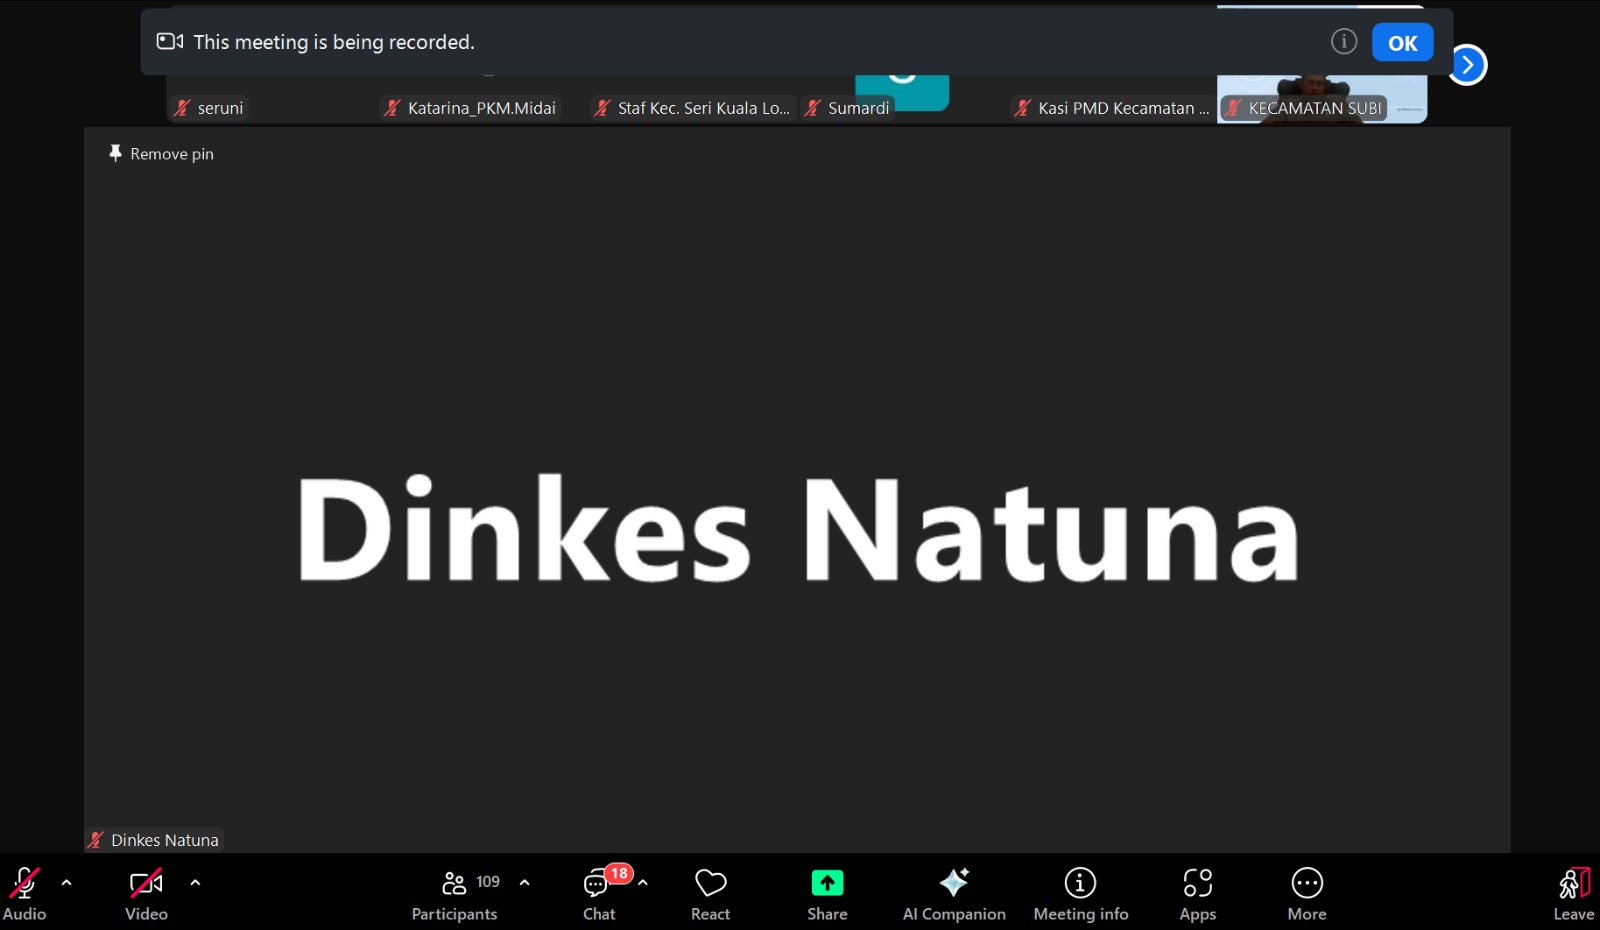Screen dimensions: 1600x930
Task: Click the recording info icon
Action: 1343,42
